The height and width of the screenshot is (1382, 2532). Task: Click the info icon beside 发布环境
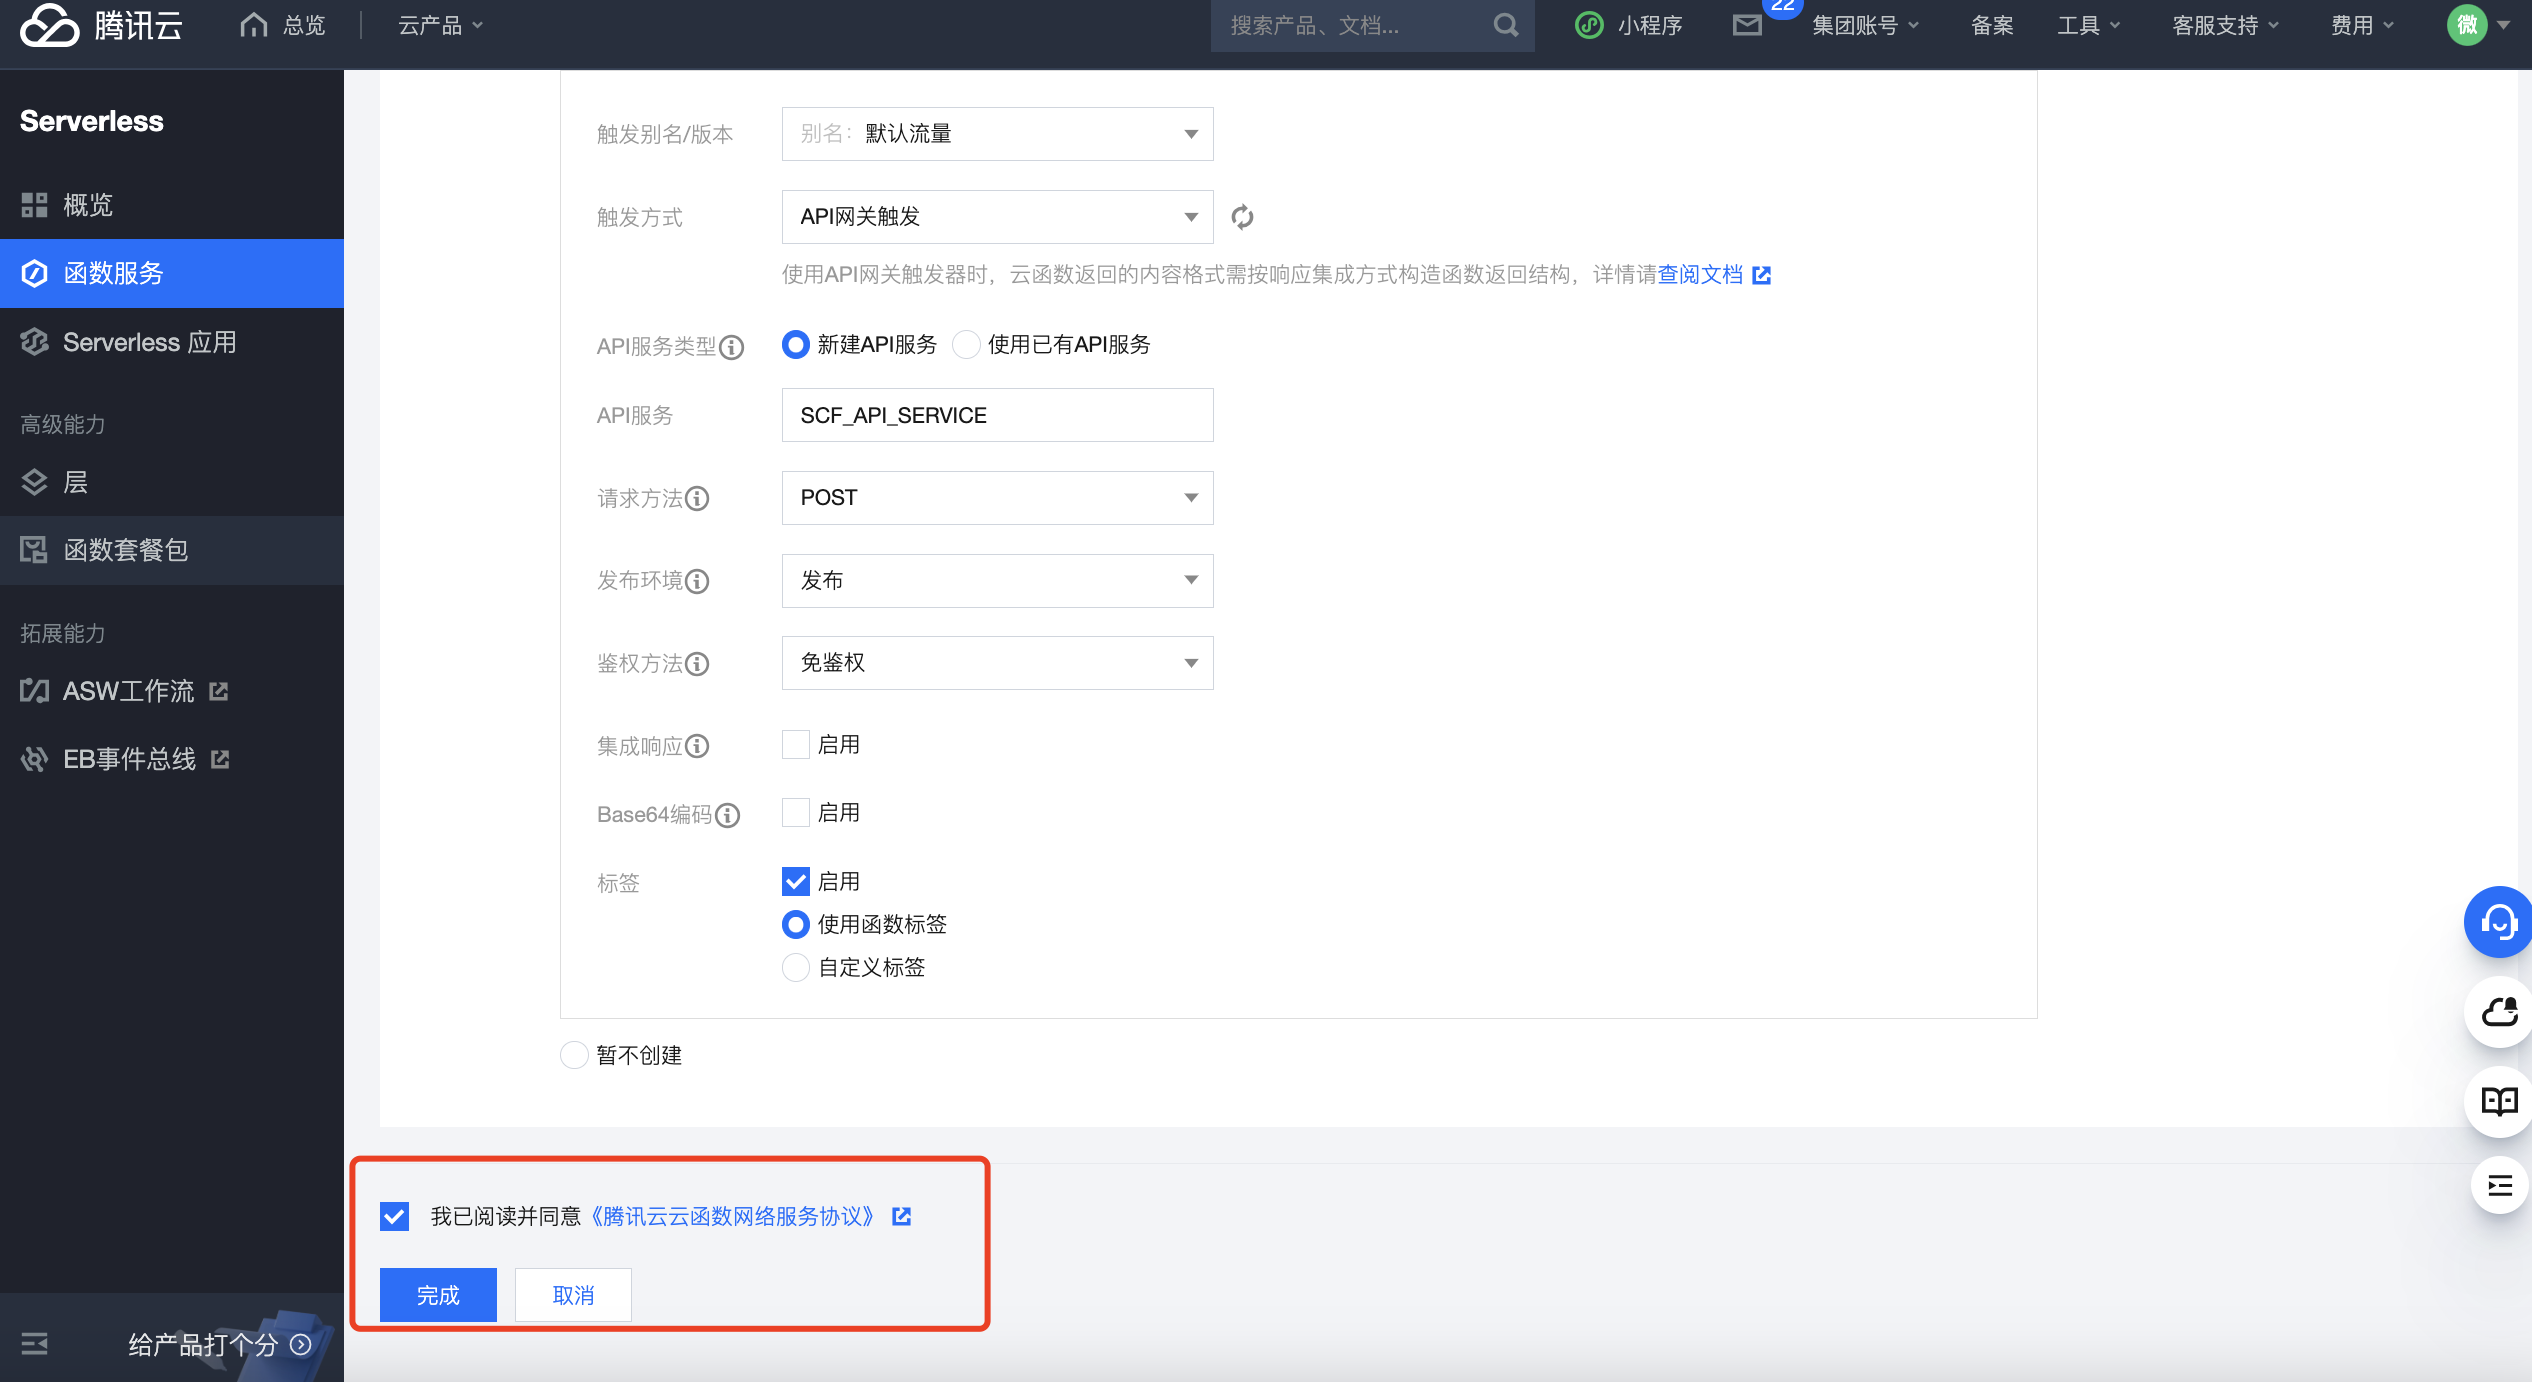(697, 581)
